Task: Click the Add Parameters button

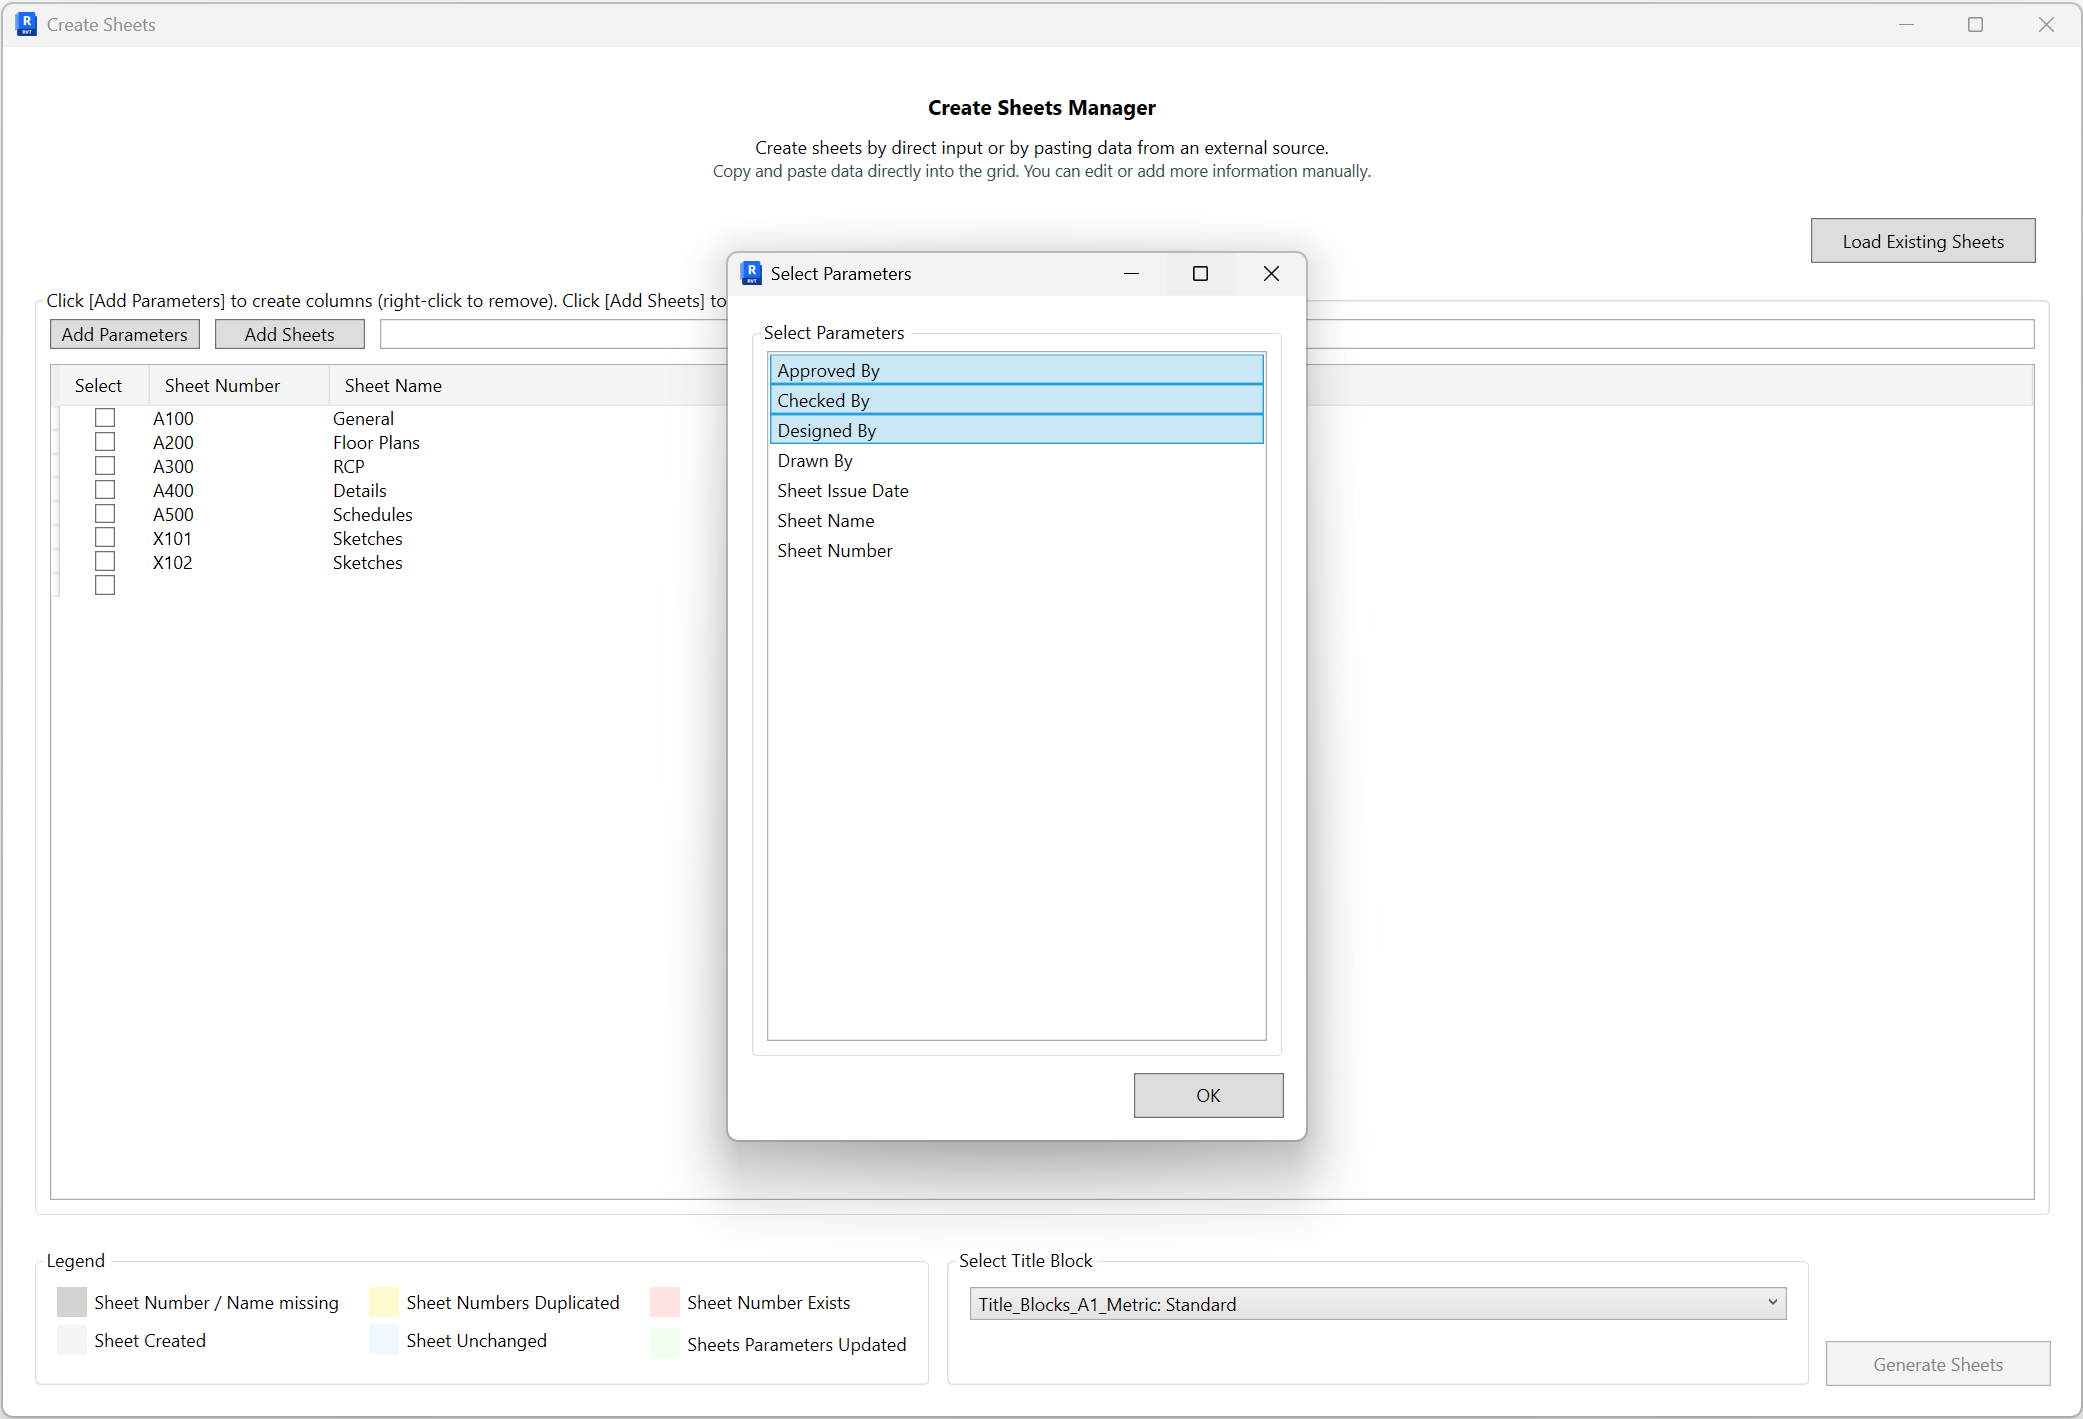Action: 124,334
